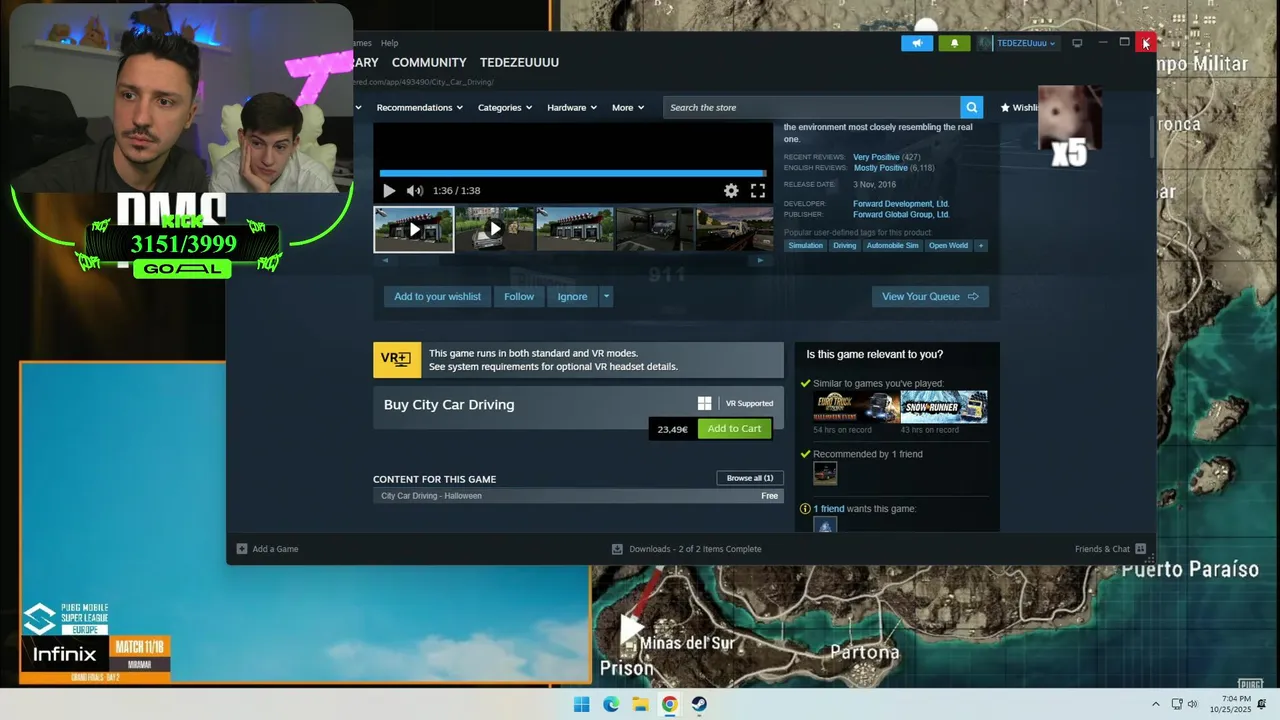Open the network and volume tray icons

[1184, 704]
